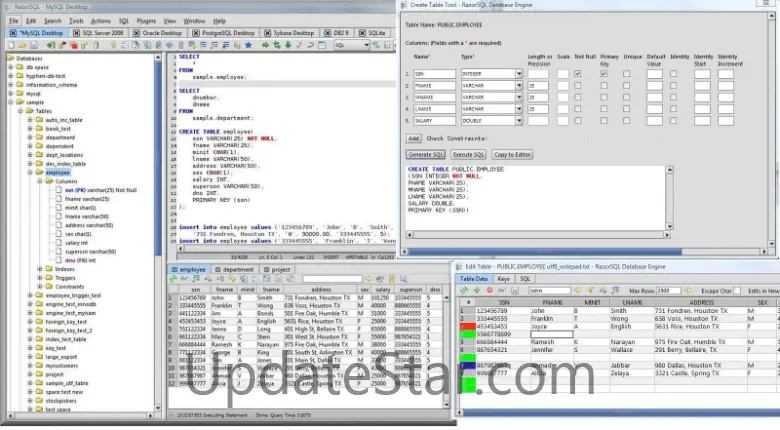Collapse the Tables folder expander

pos(20,111)
